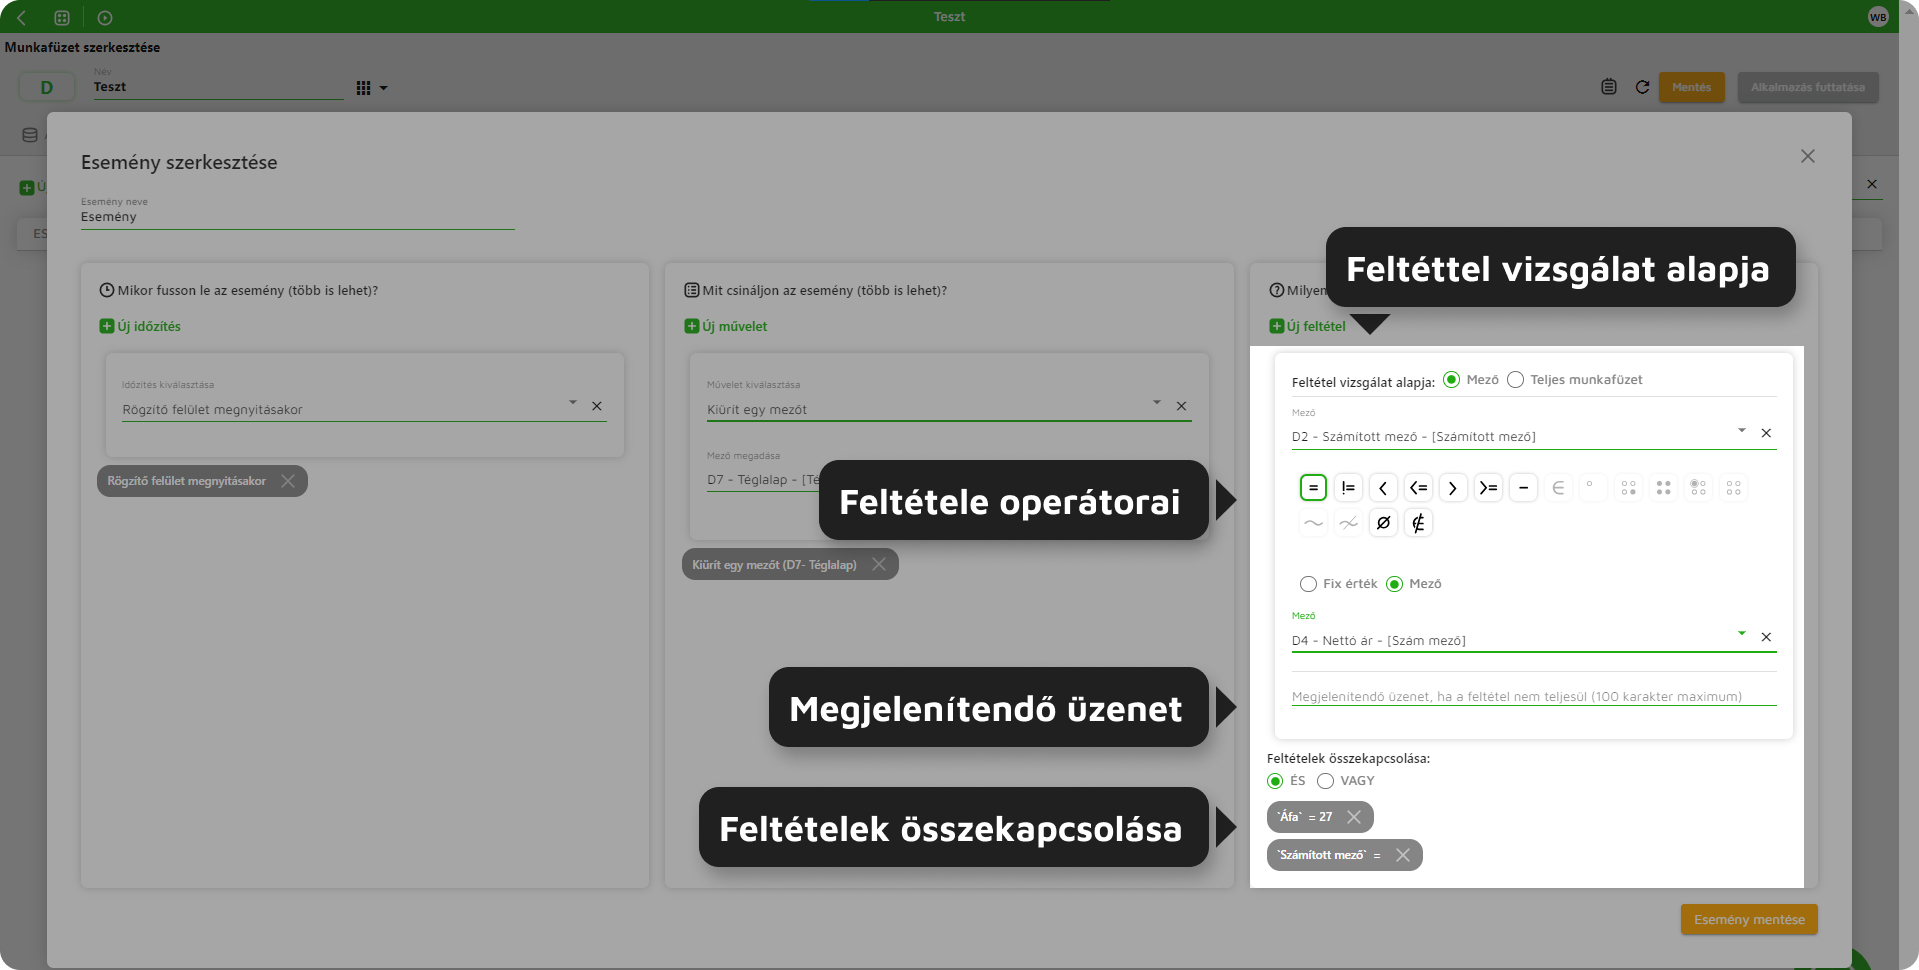Image resolution: width=1919 pixels, height=970 pixels.
Task: Select the Mező radio below the operators
Action: (x=1395, y=584)
